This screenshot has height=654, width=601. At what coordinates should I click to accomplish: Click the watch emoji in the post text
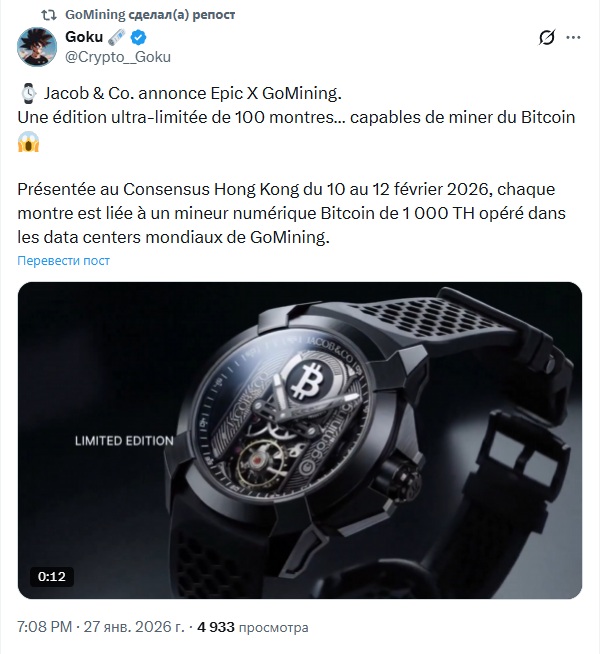pos(29,93)
